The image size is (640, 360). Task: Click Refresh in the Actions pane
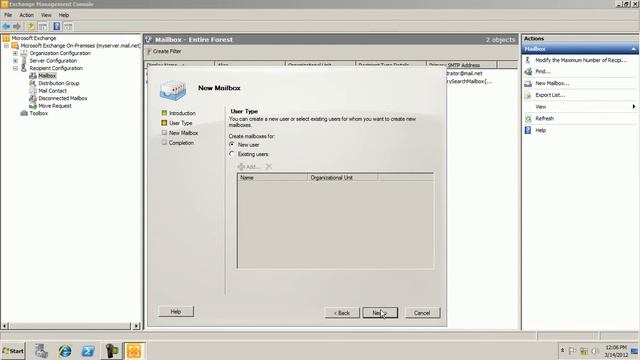(x=544, y=118)
